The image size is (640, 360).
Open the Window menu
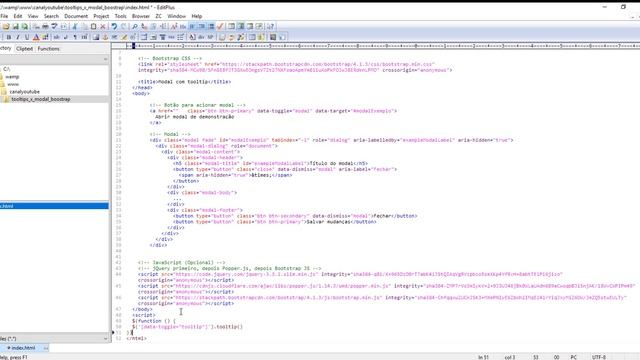click(177, 16)
